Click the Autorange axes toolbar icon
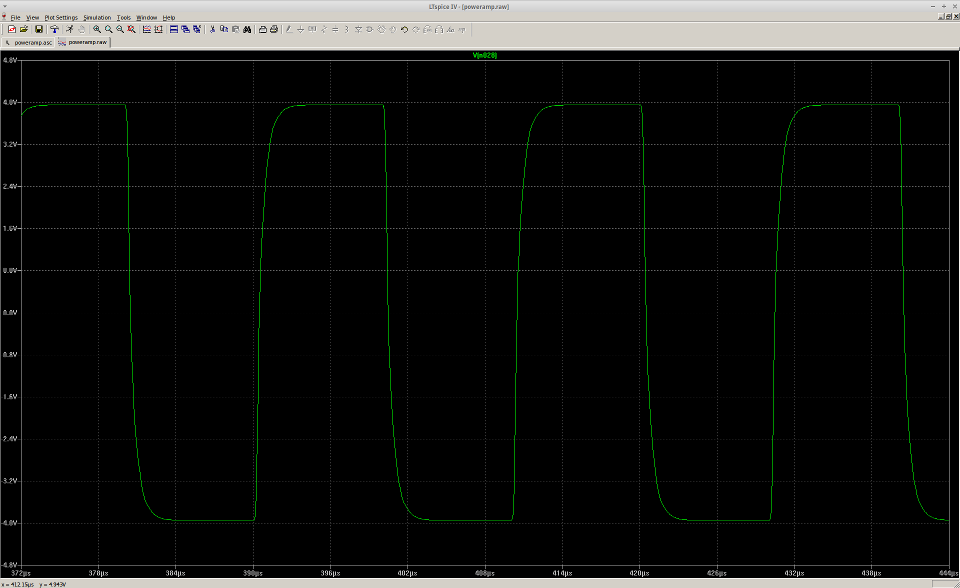Image resolution: width=960 pixels, height=588 pixels. 159,29
